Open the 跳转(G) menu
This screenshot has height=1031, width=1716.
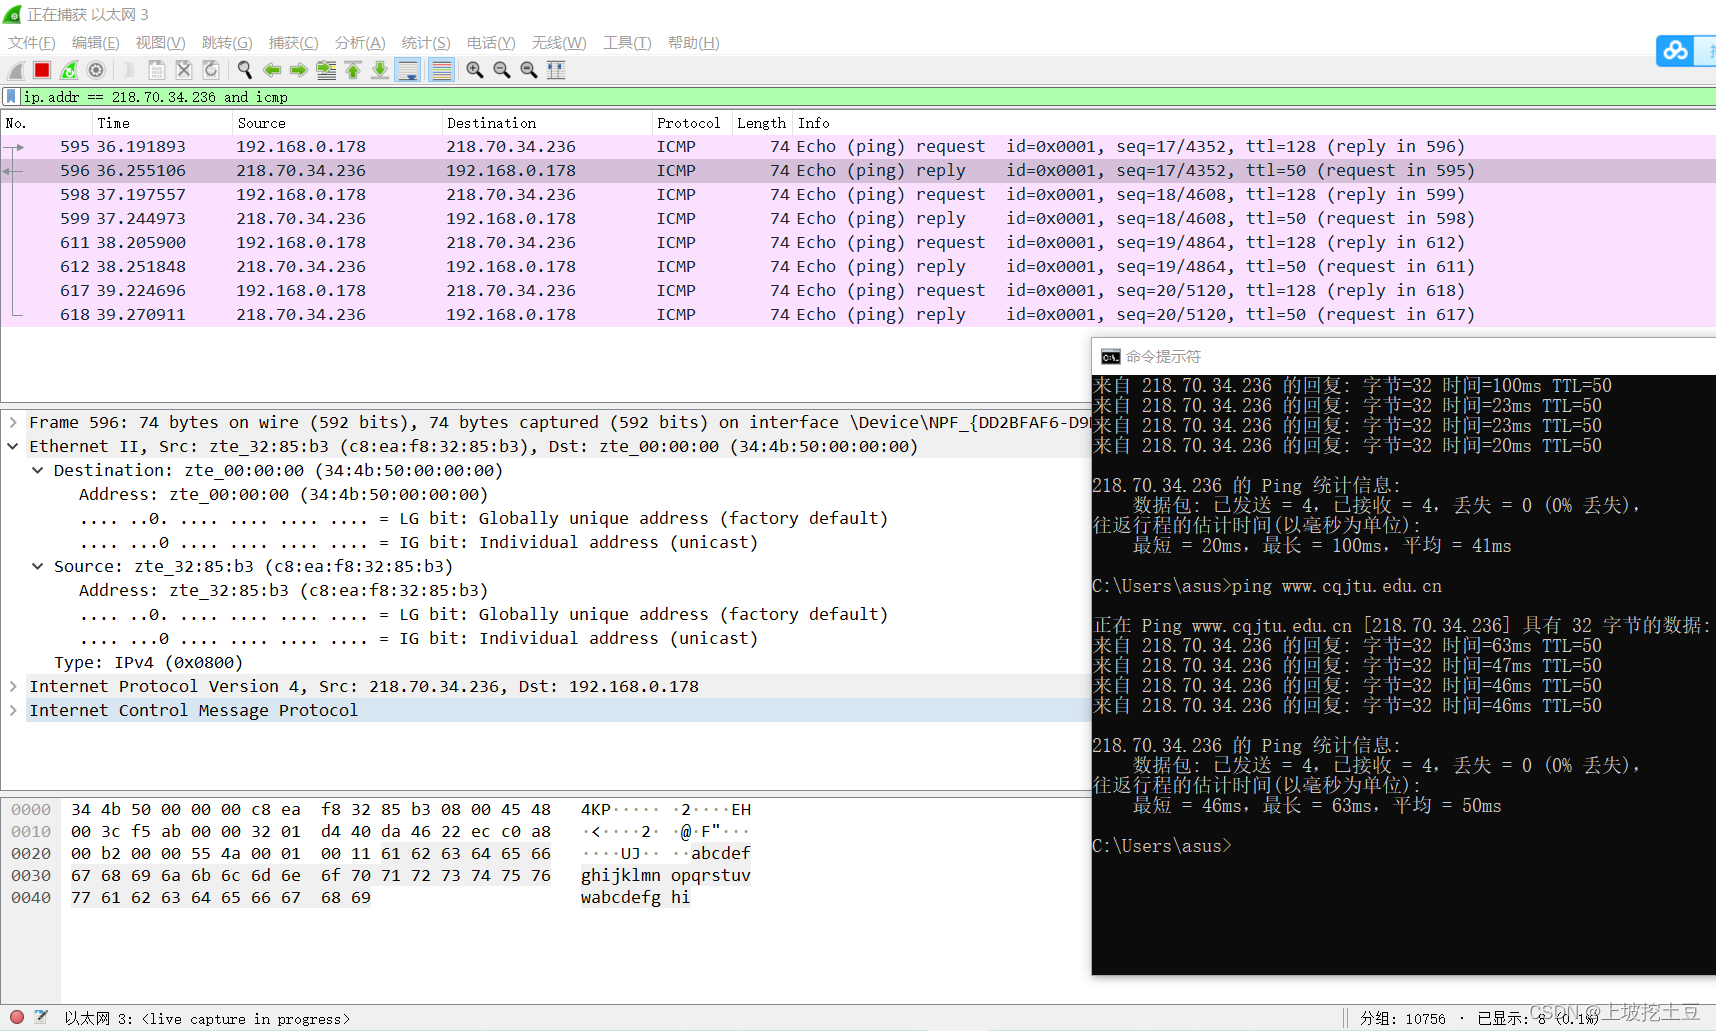pos(227,43)
